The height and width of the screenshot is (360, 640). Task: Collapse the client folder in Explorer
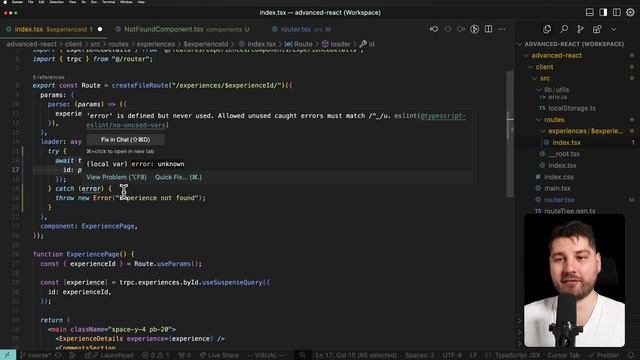[544, 67]
